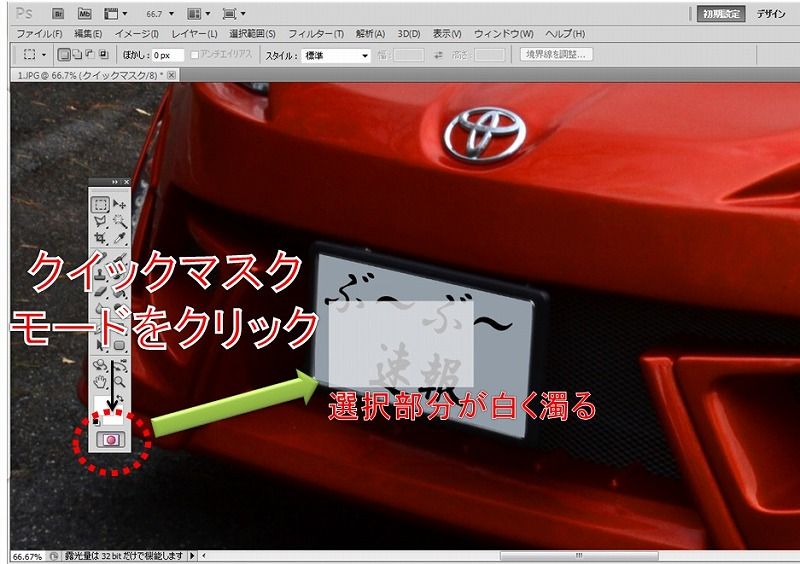Screen dimensions: 800x564
Task: Switch to the 1.JPG document tab
Action: pos(90,75)
